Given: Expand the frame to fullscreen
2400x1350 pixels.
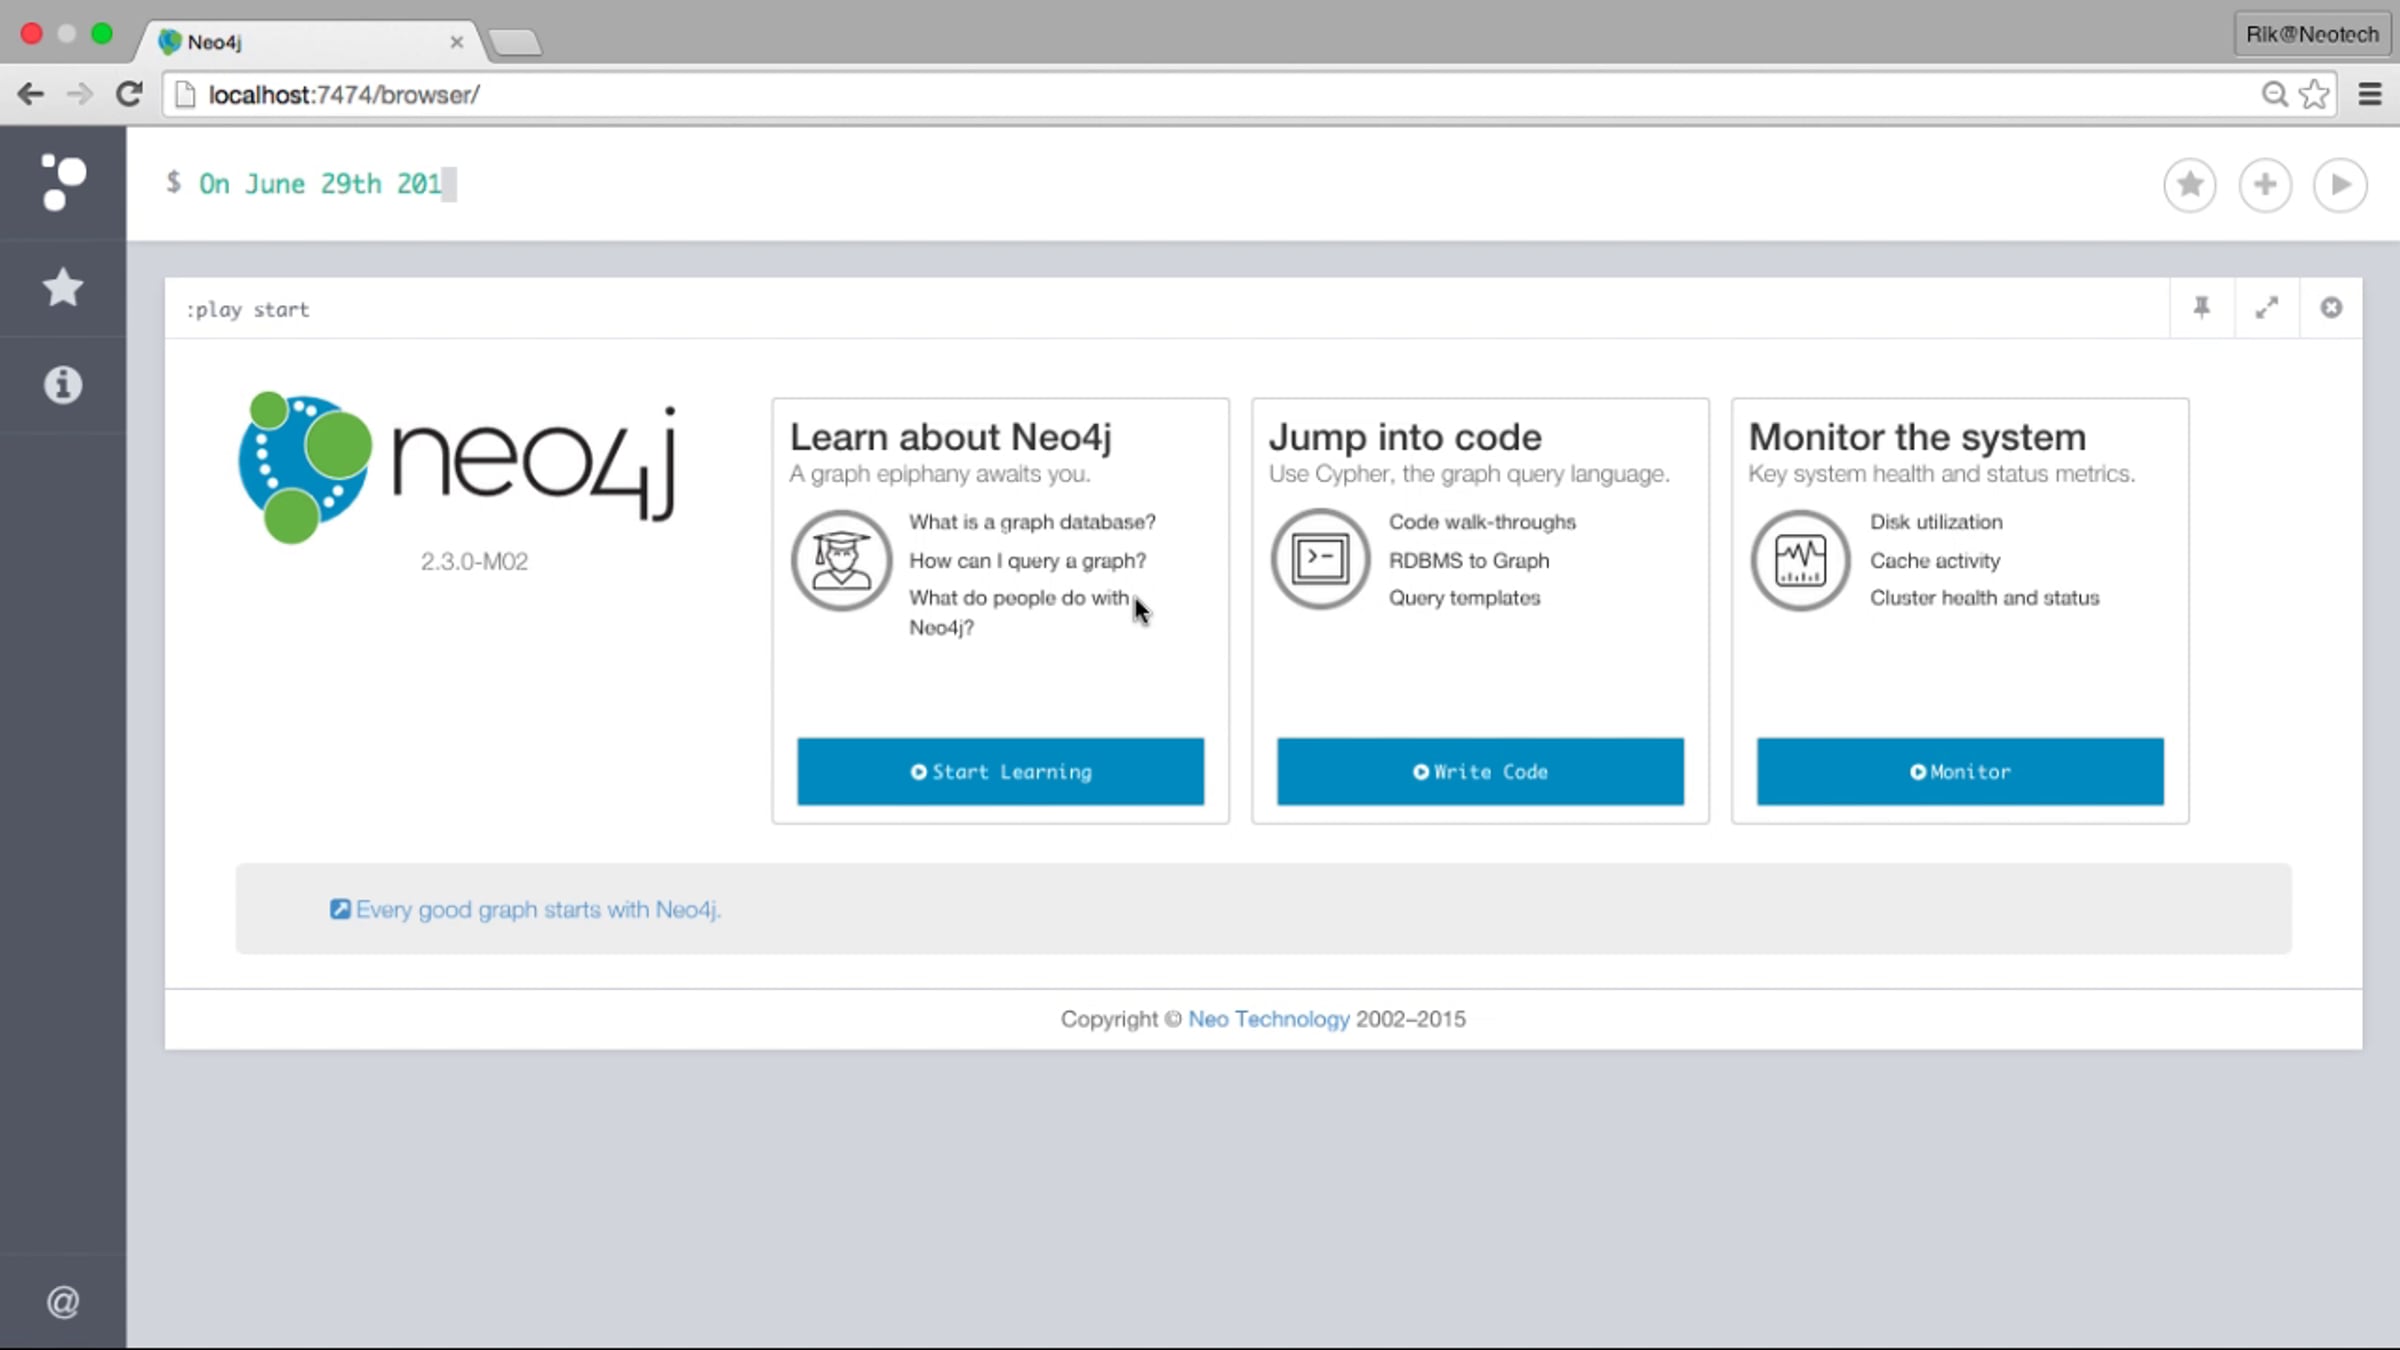Looking at the screenshot, I should [x=2267, y=308].
